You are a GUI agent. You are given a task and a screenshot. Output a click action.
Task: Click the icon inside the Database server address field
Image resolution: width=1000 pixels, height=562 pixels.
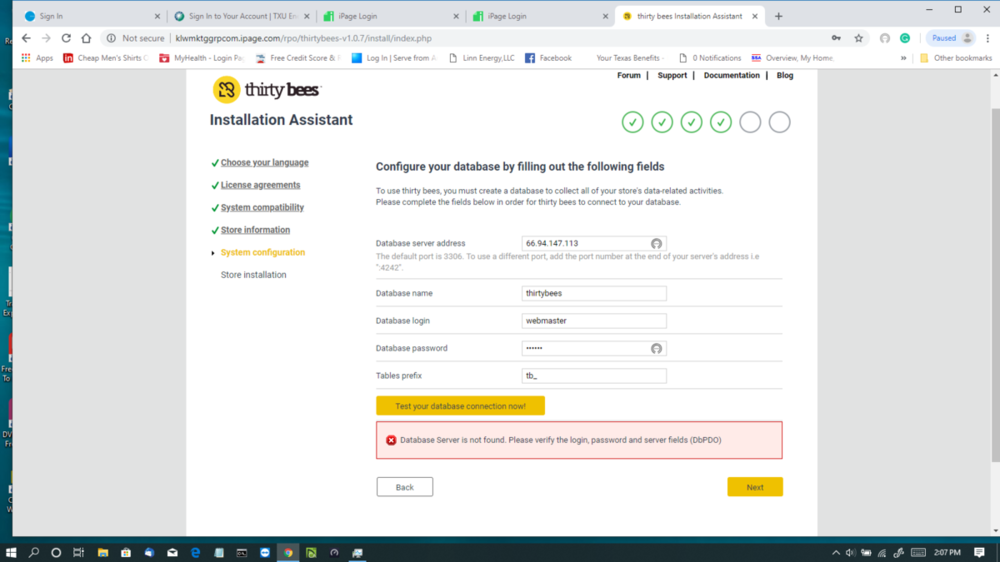tap(656, 244)
